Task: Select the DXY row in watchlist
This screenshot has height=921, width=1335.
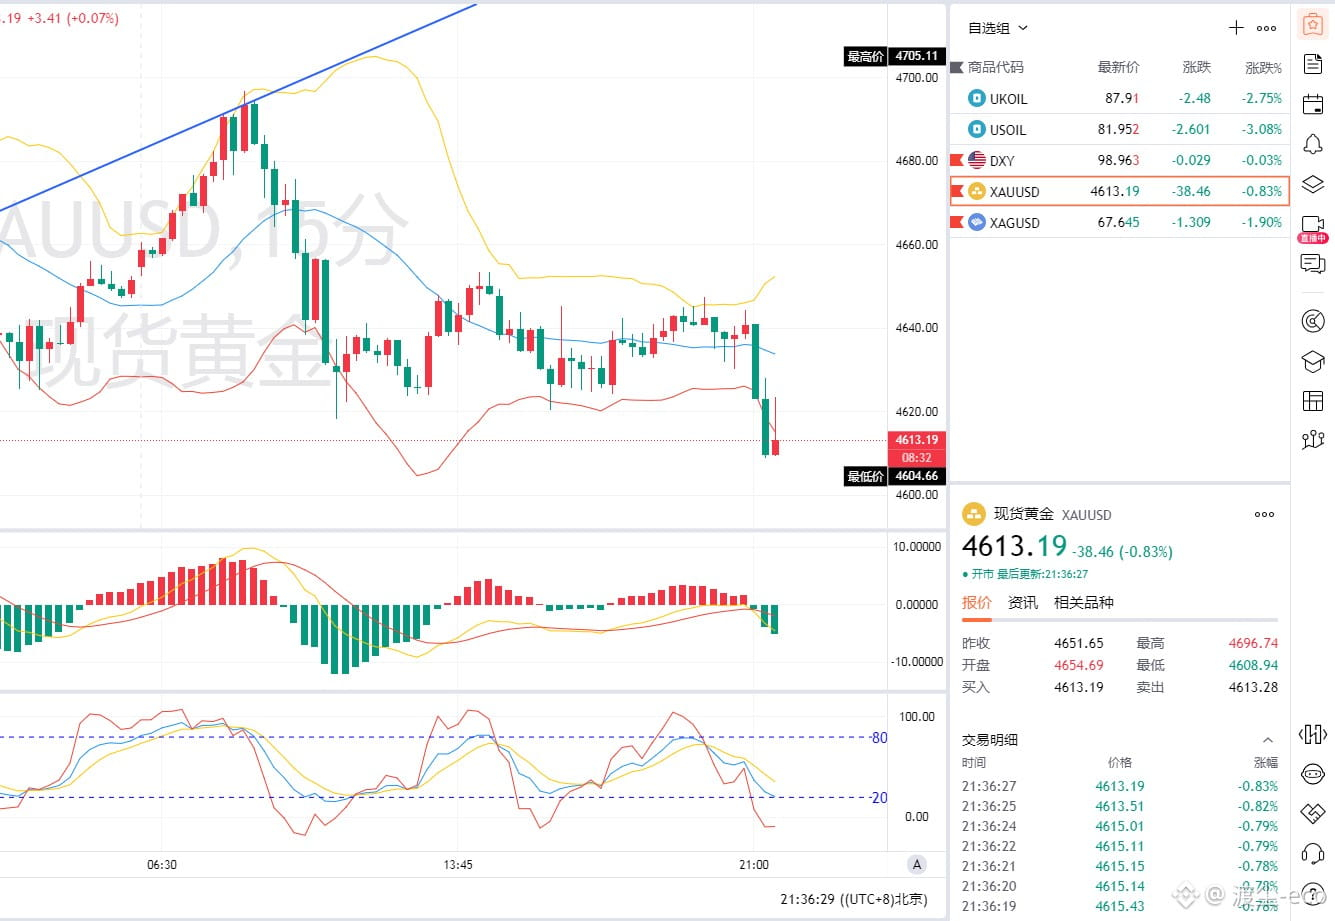Action: [1119, 160]
